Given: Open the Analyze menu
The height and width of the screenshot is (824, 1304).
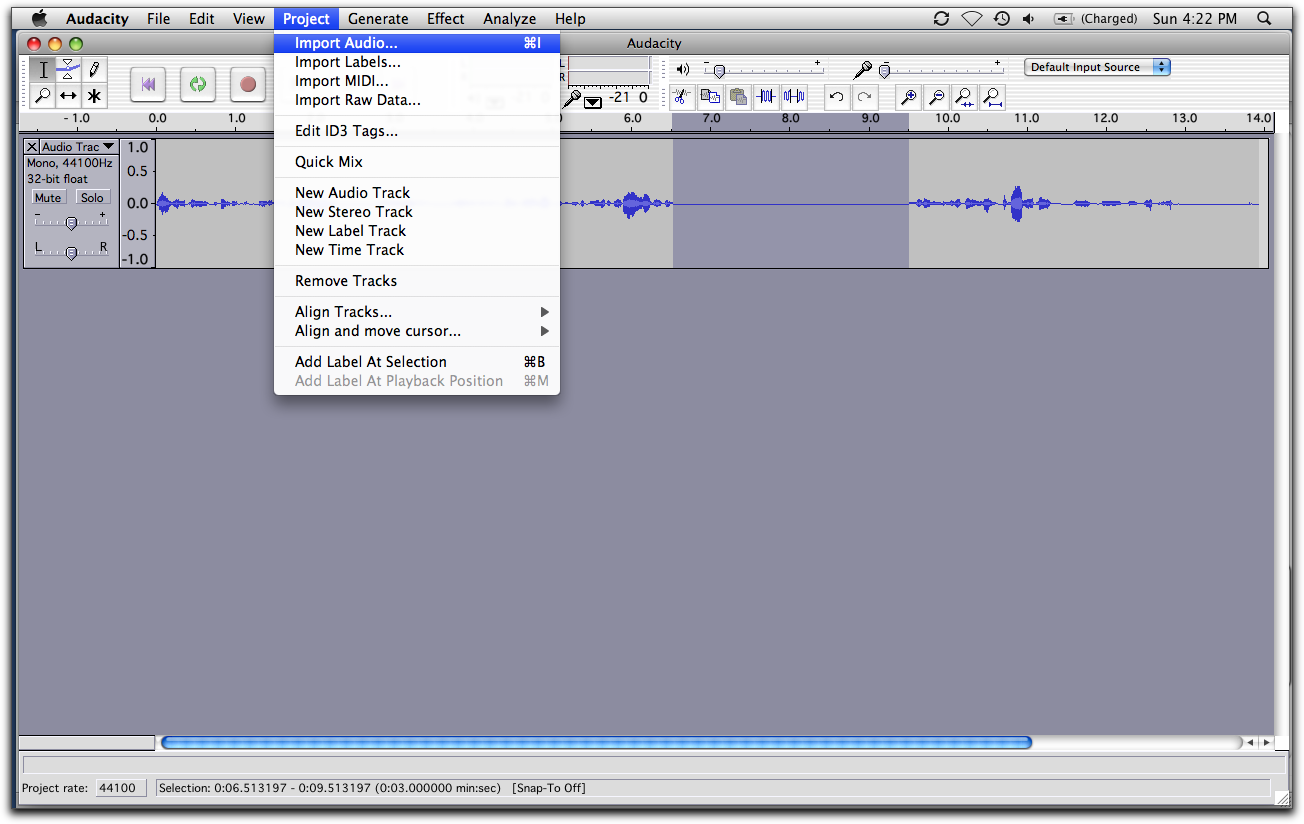Looking at the screenshot, I should (x=510, y=19).
